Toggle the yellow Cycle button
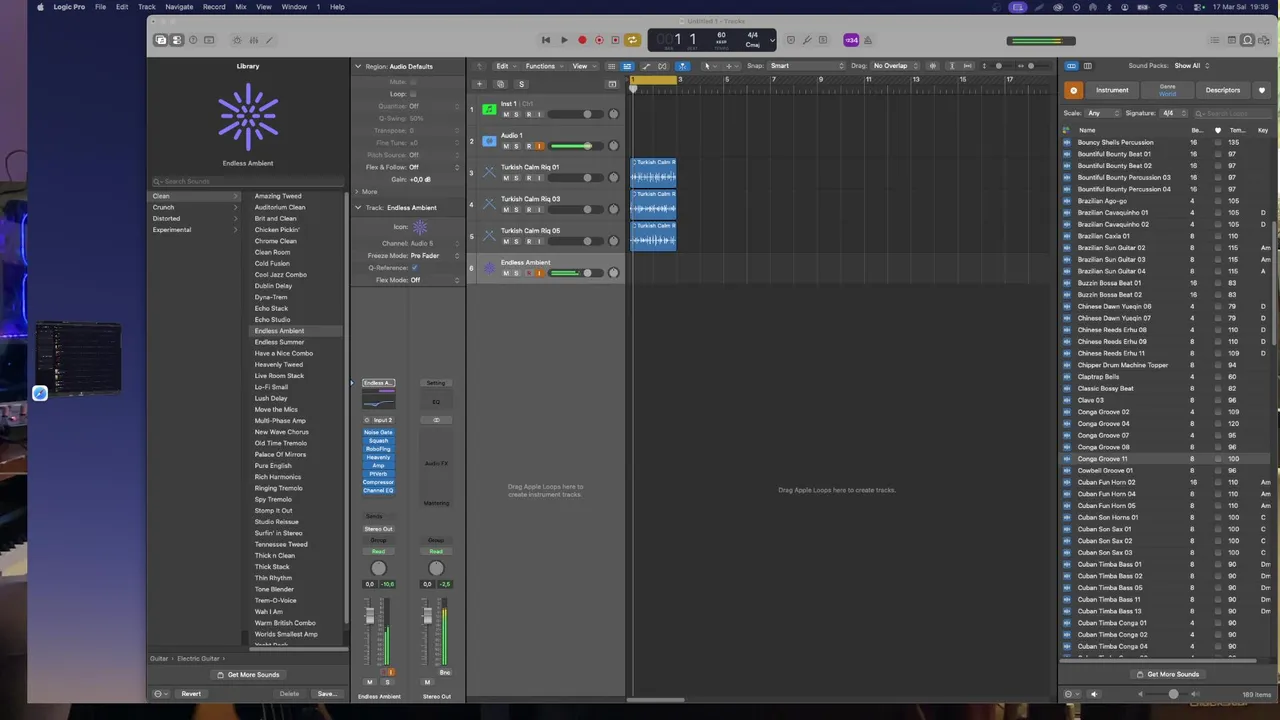The image size is (1280, 720). pyautogui.click(x=632, y=40)
